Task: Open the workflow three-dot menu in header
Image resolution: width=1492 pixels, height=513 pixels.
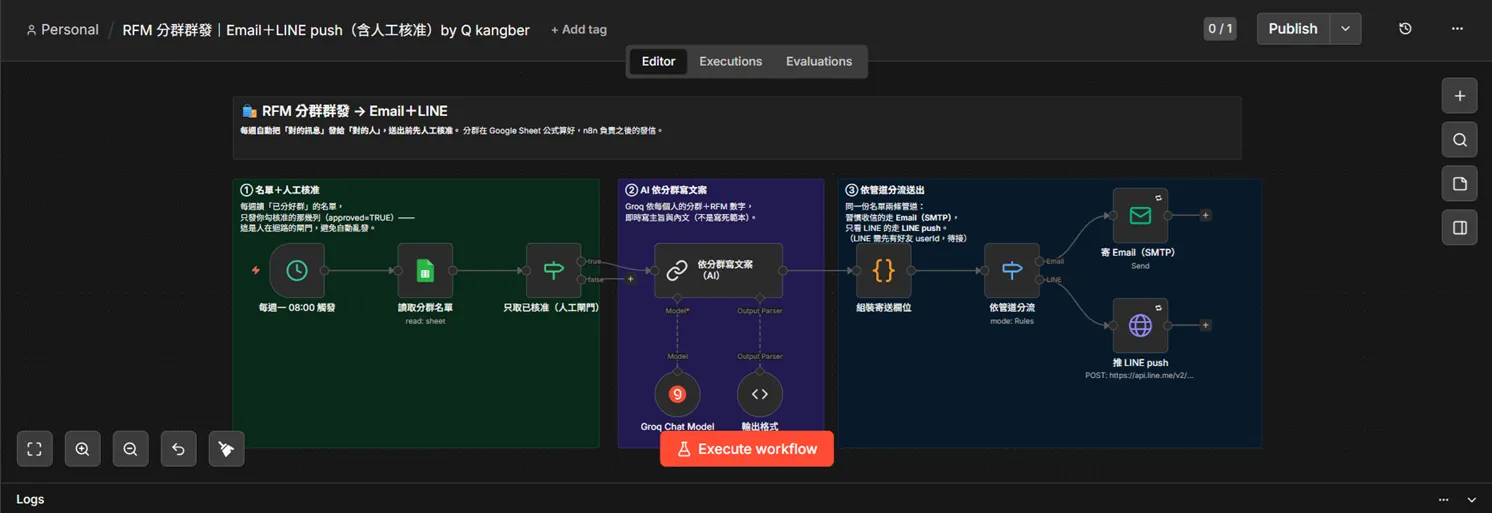Action: tap(1457, 29)
